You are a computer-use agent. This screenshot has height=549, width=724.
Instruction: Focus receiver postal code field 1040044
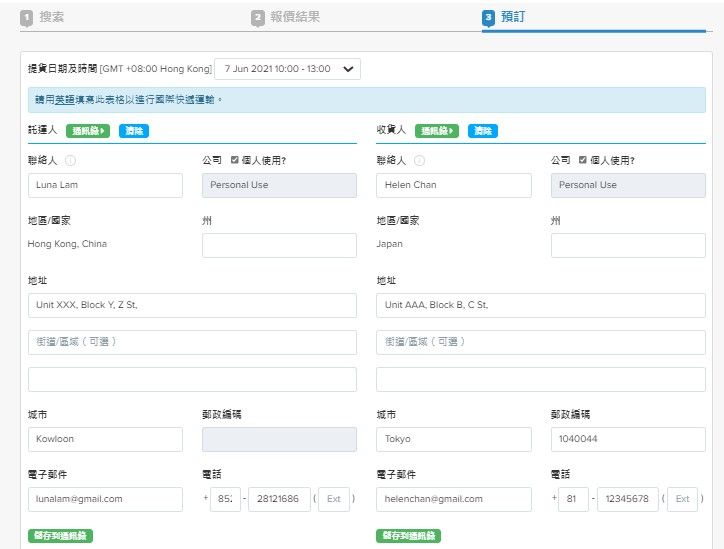[627, 439]
